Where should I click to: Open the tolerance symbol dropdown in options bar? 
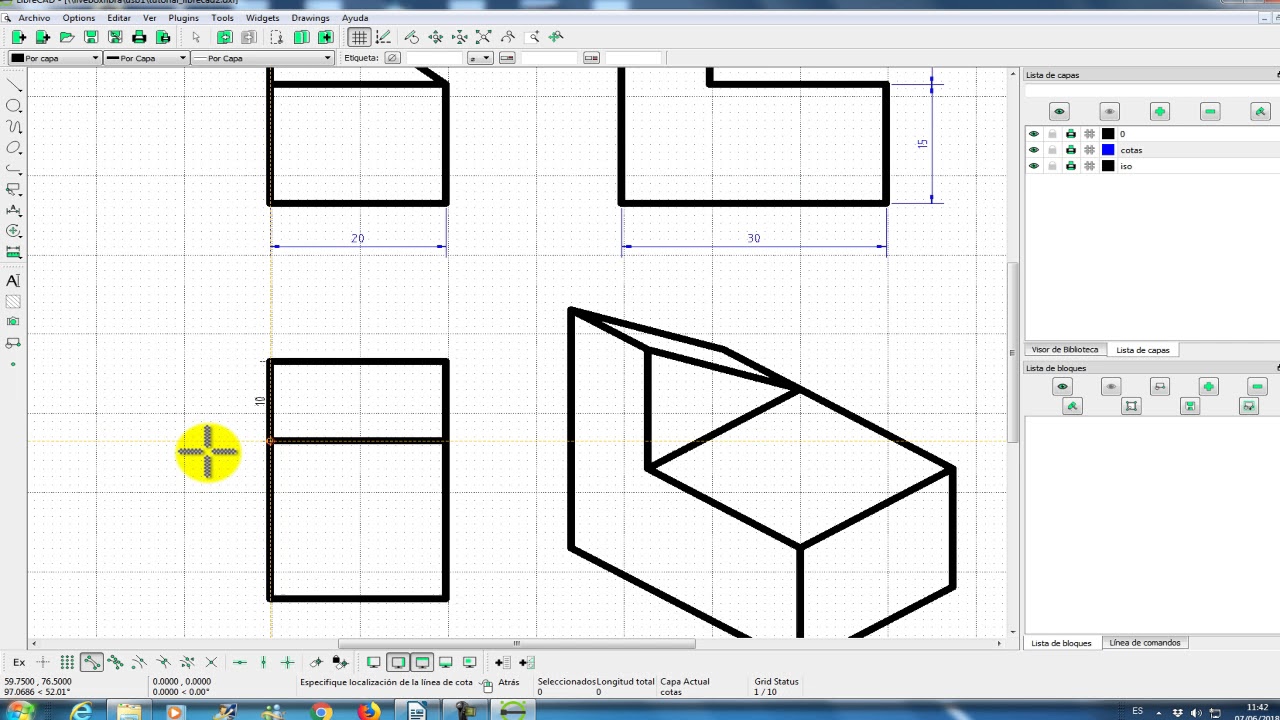[480, 58]
